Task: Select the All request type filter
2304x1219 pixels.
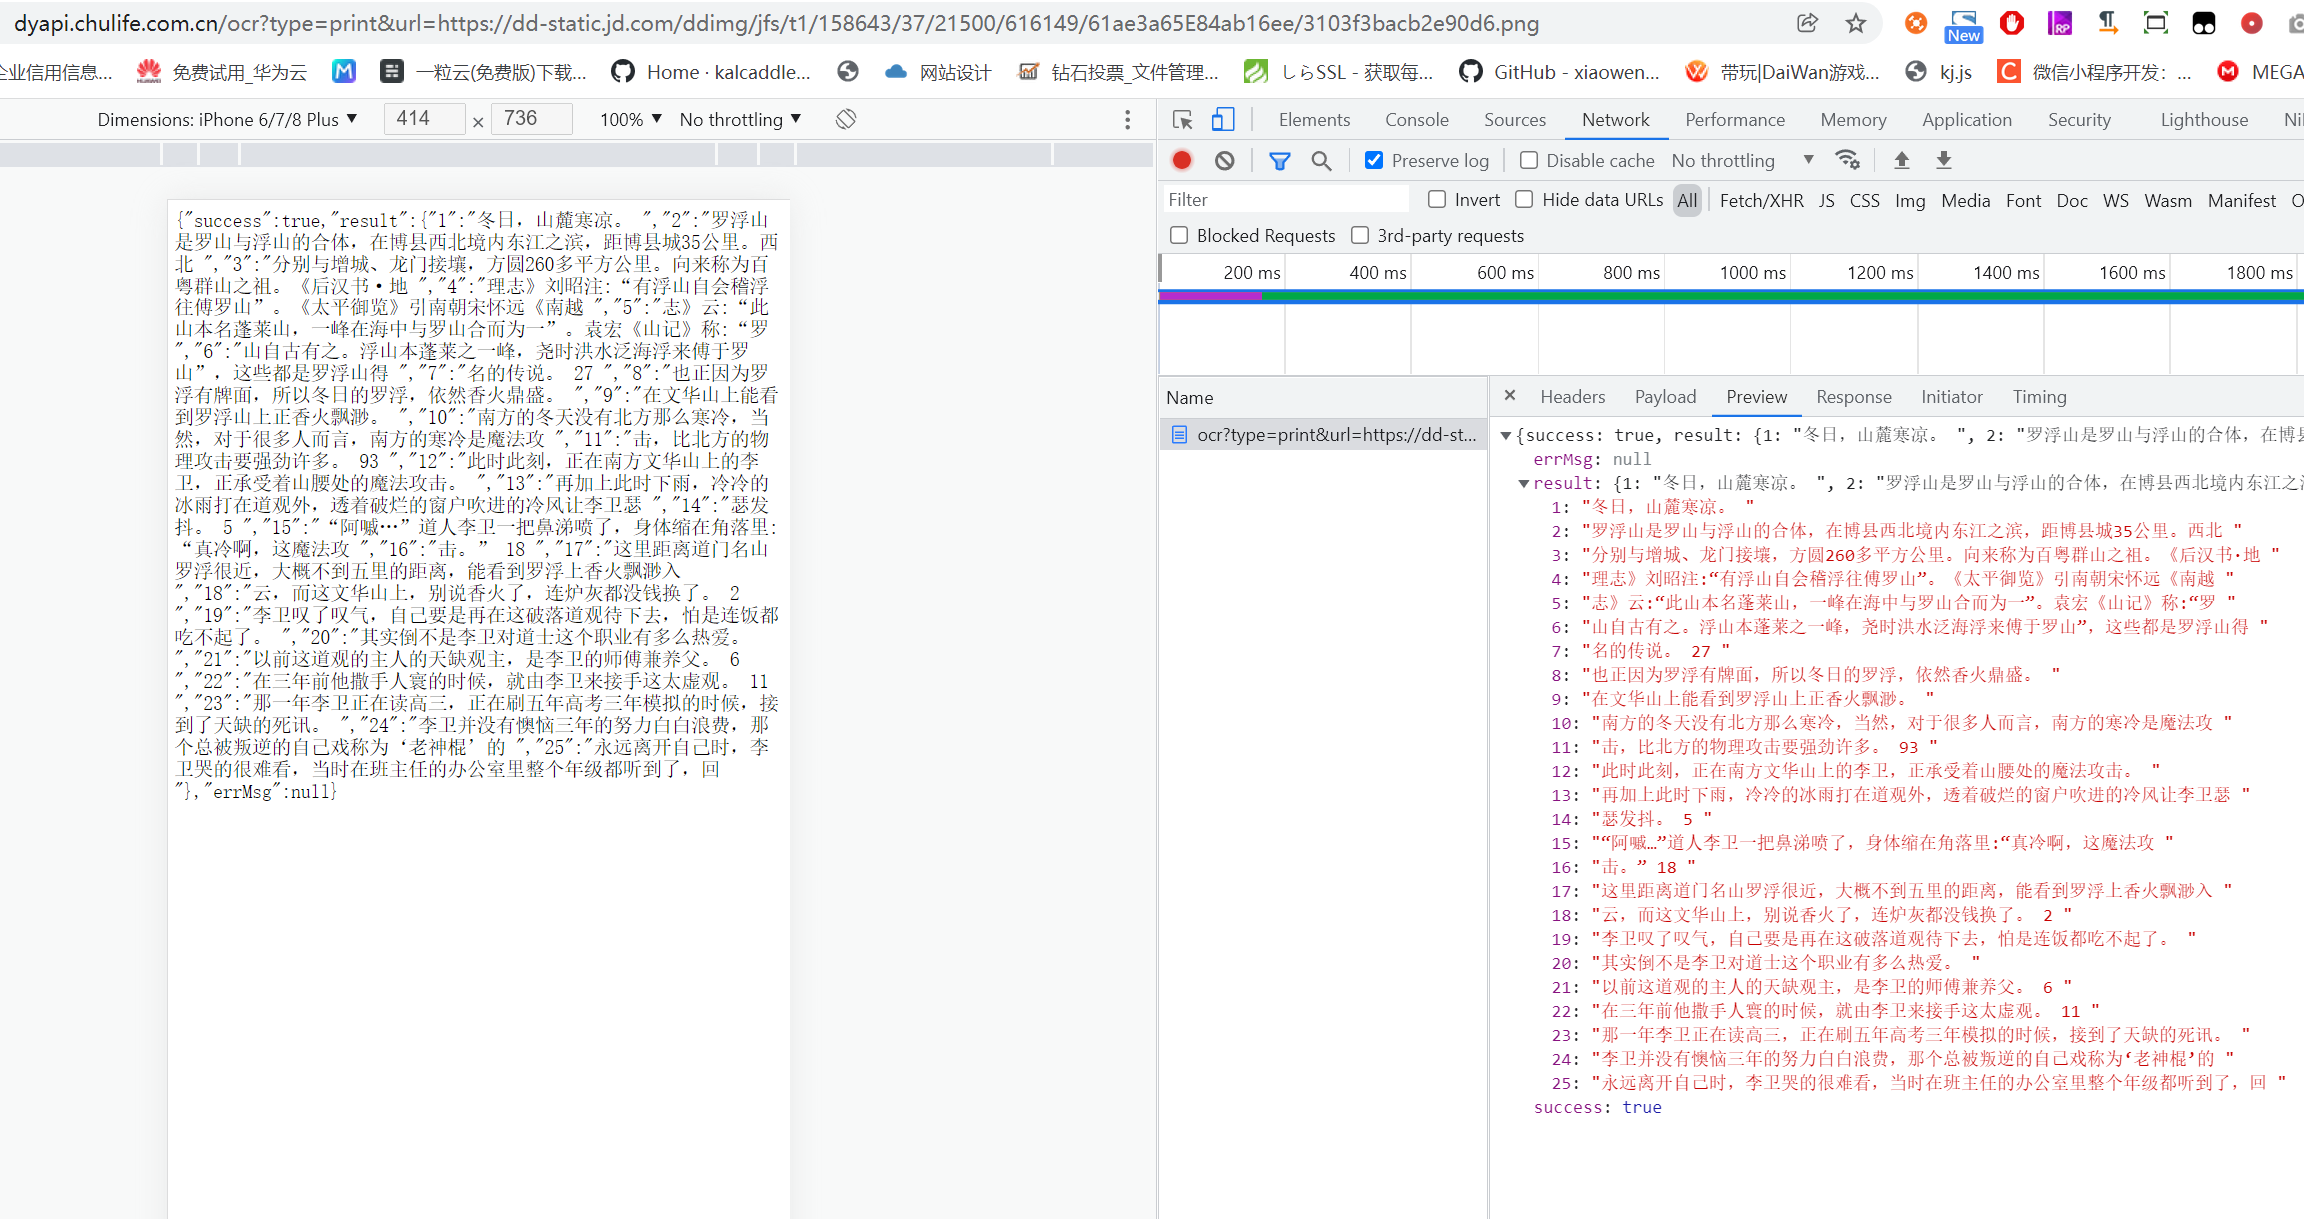Action: click(1687, 200)
